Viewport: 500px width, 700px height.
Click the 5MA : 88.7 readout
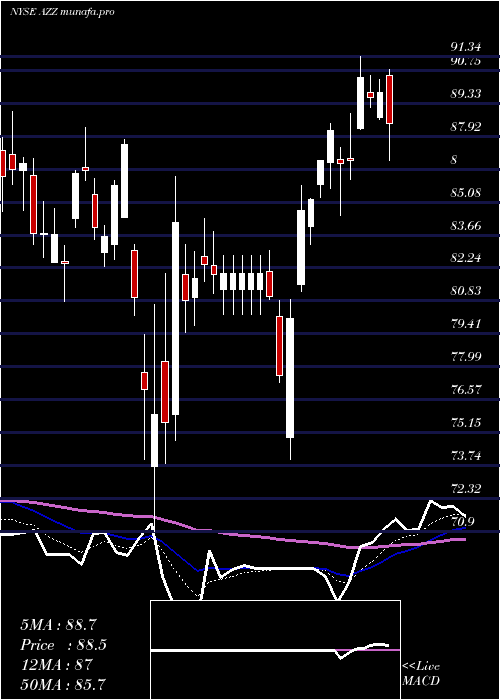pos(58,625)
